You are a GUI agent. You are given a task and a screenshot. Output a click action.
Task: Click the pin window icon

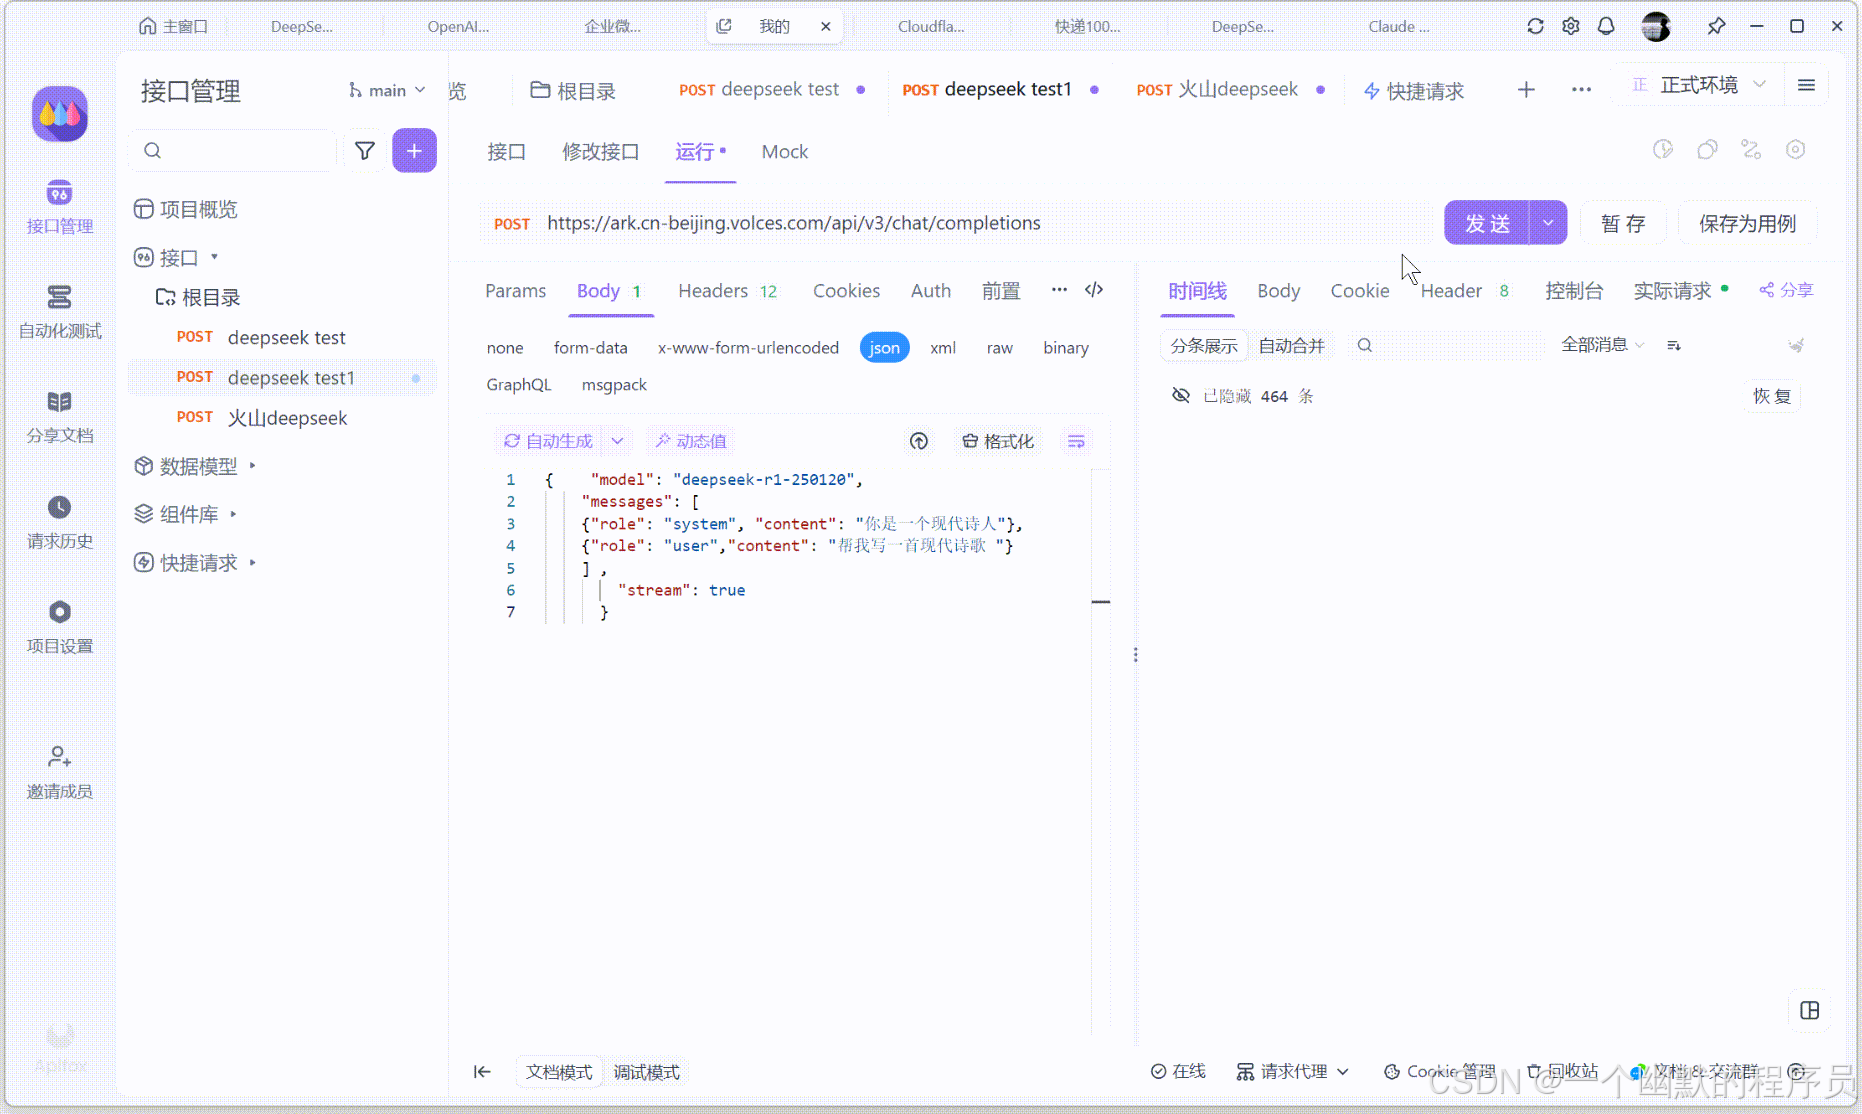coord(1717,26)
